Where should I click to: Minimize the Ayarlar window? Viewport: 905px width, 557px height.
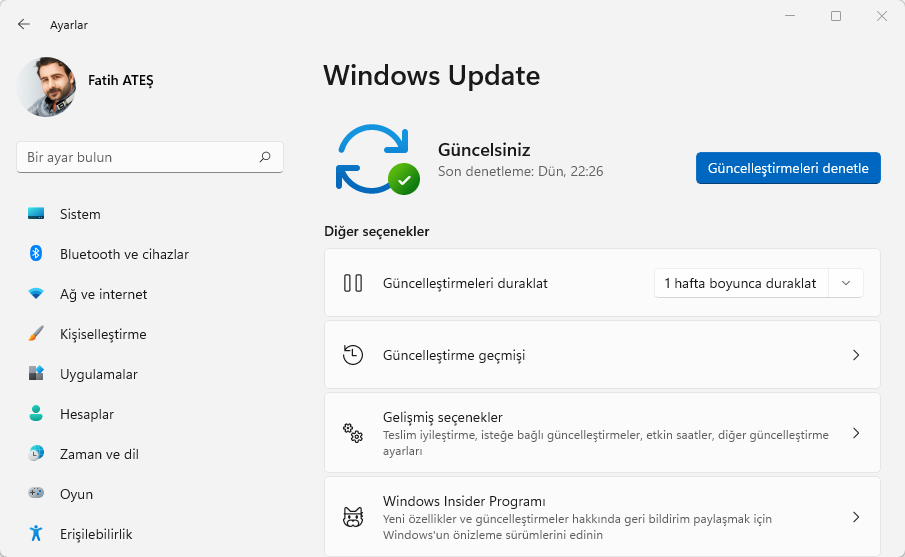[x=790, y=16]
